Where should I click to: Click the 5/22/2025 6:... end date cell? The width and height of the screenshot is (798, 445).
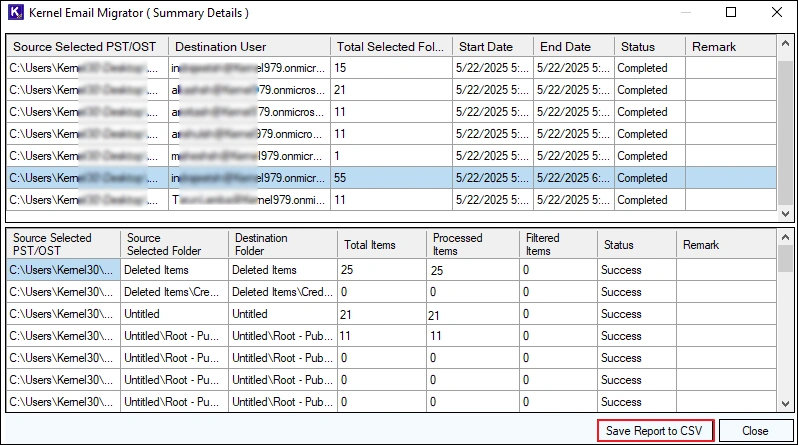[x=573, y=178]
